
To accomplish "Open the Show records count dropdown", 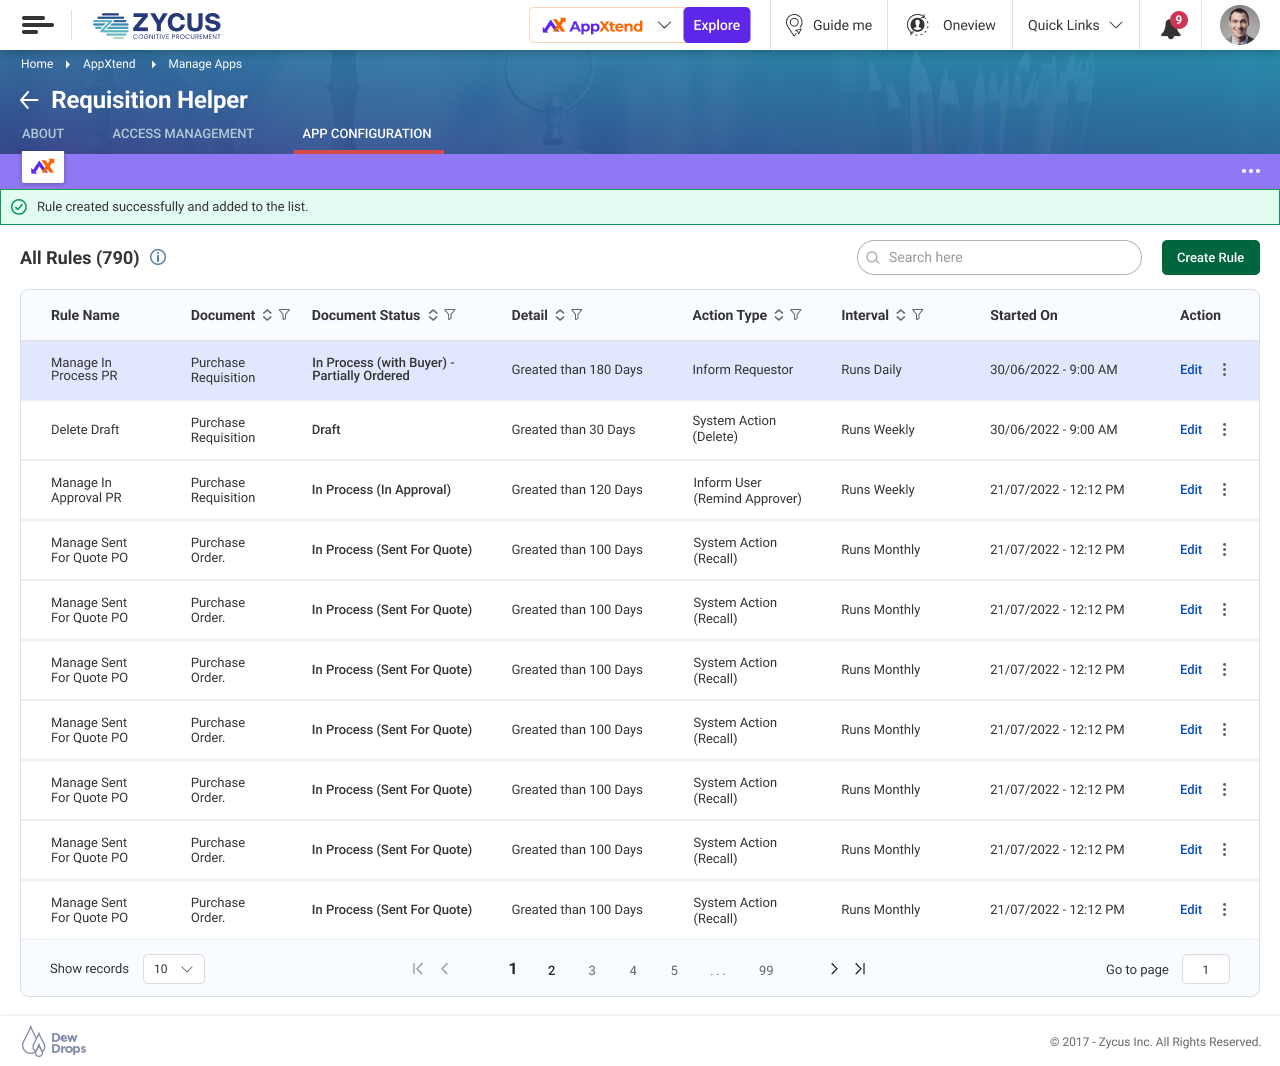I will (174, 969).
